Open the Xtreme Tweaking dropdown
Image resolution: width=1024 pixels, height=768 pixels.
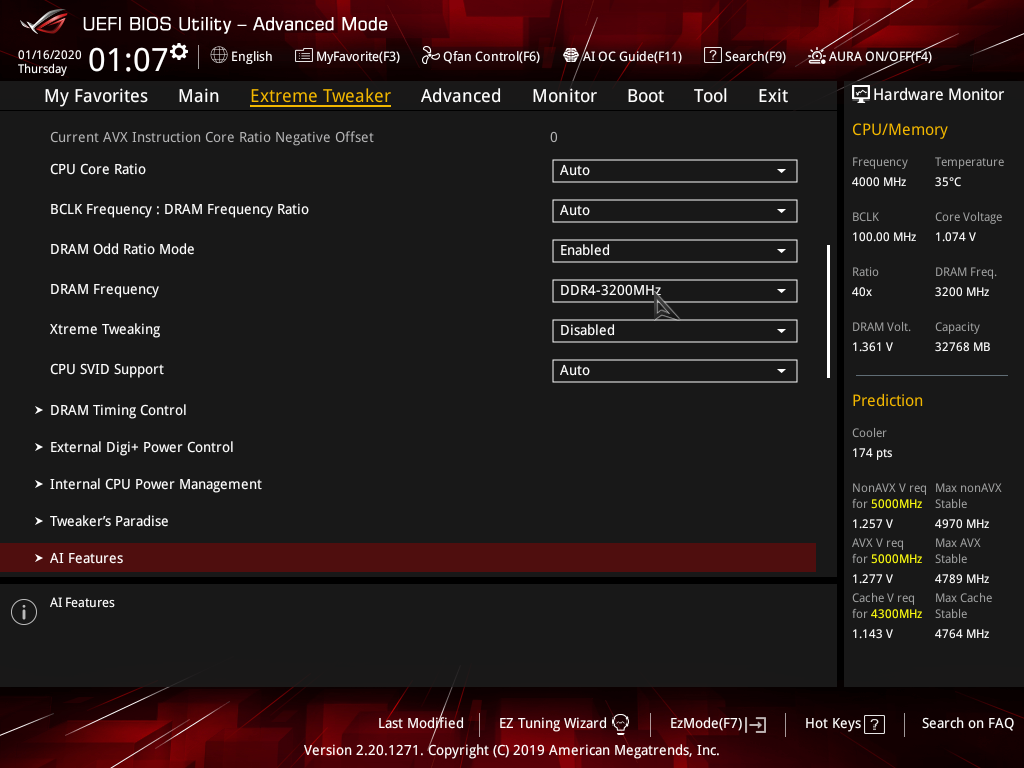(675, 330)
